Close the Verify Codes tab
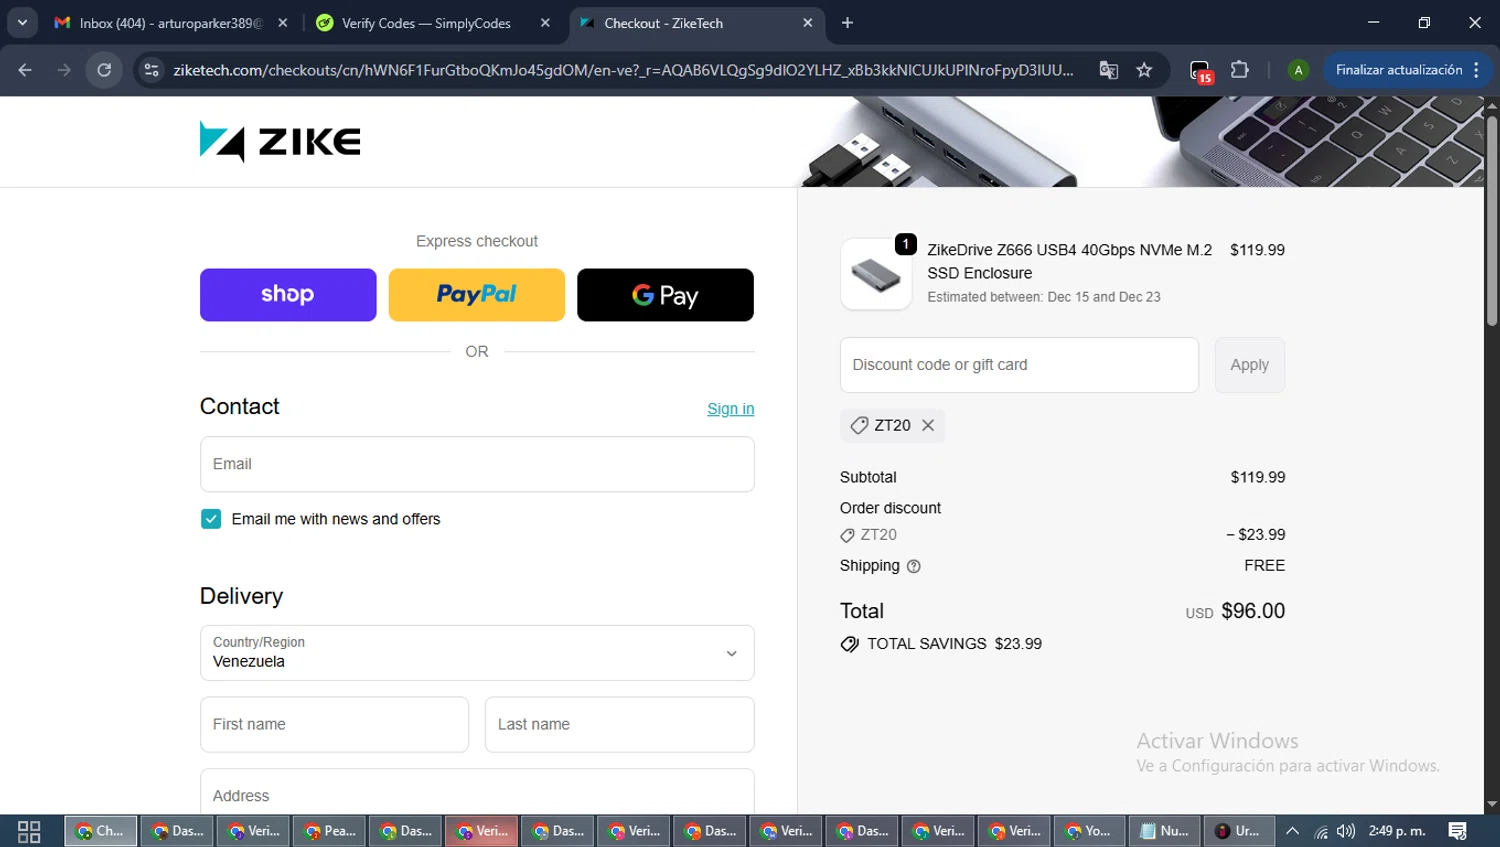Image resolution: width=1500 pixels, height=847 pixels. click(x=545, y=23)
